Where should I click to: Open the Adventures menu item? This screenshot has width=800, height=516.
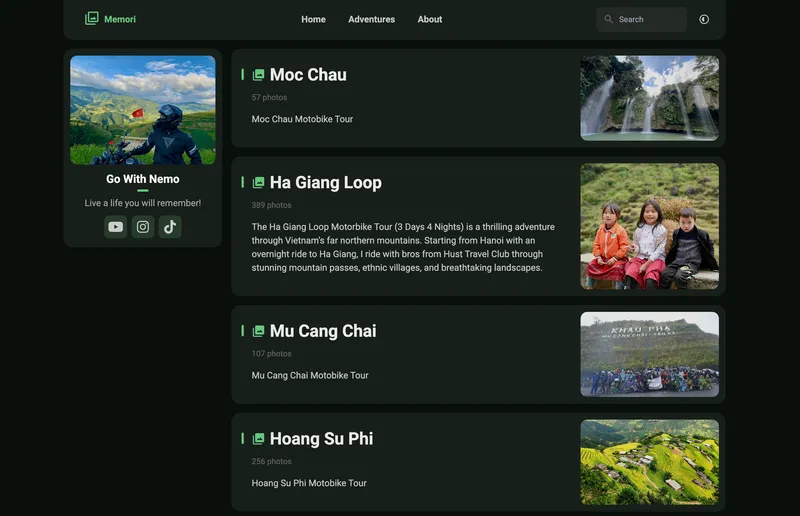pyautogui.click(x=371, y=19)
